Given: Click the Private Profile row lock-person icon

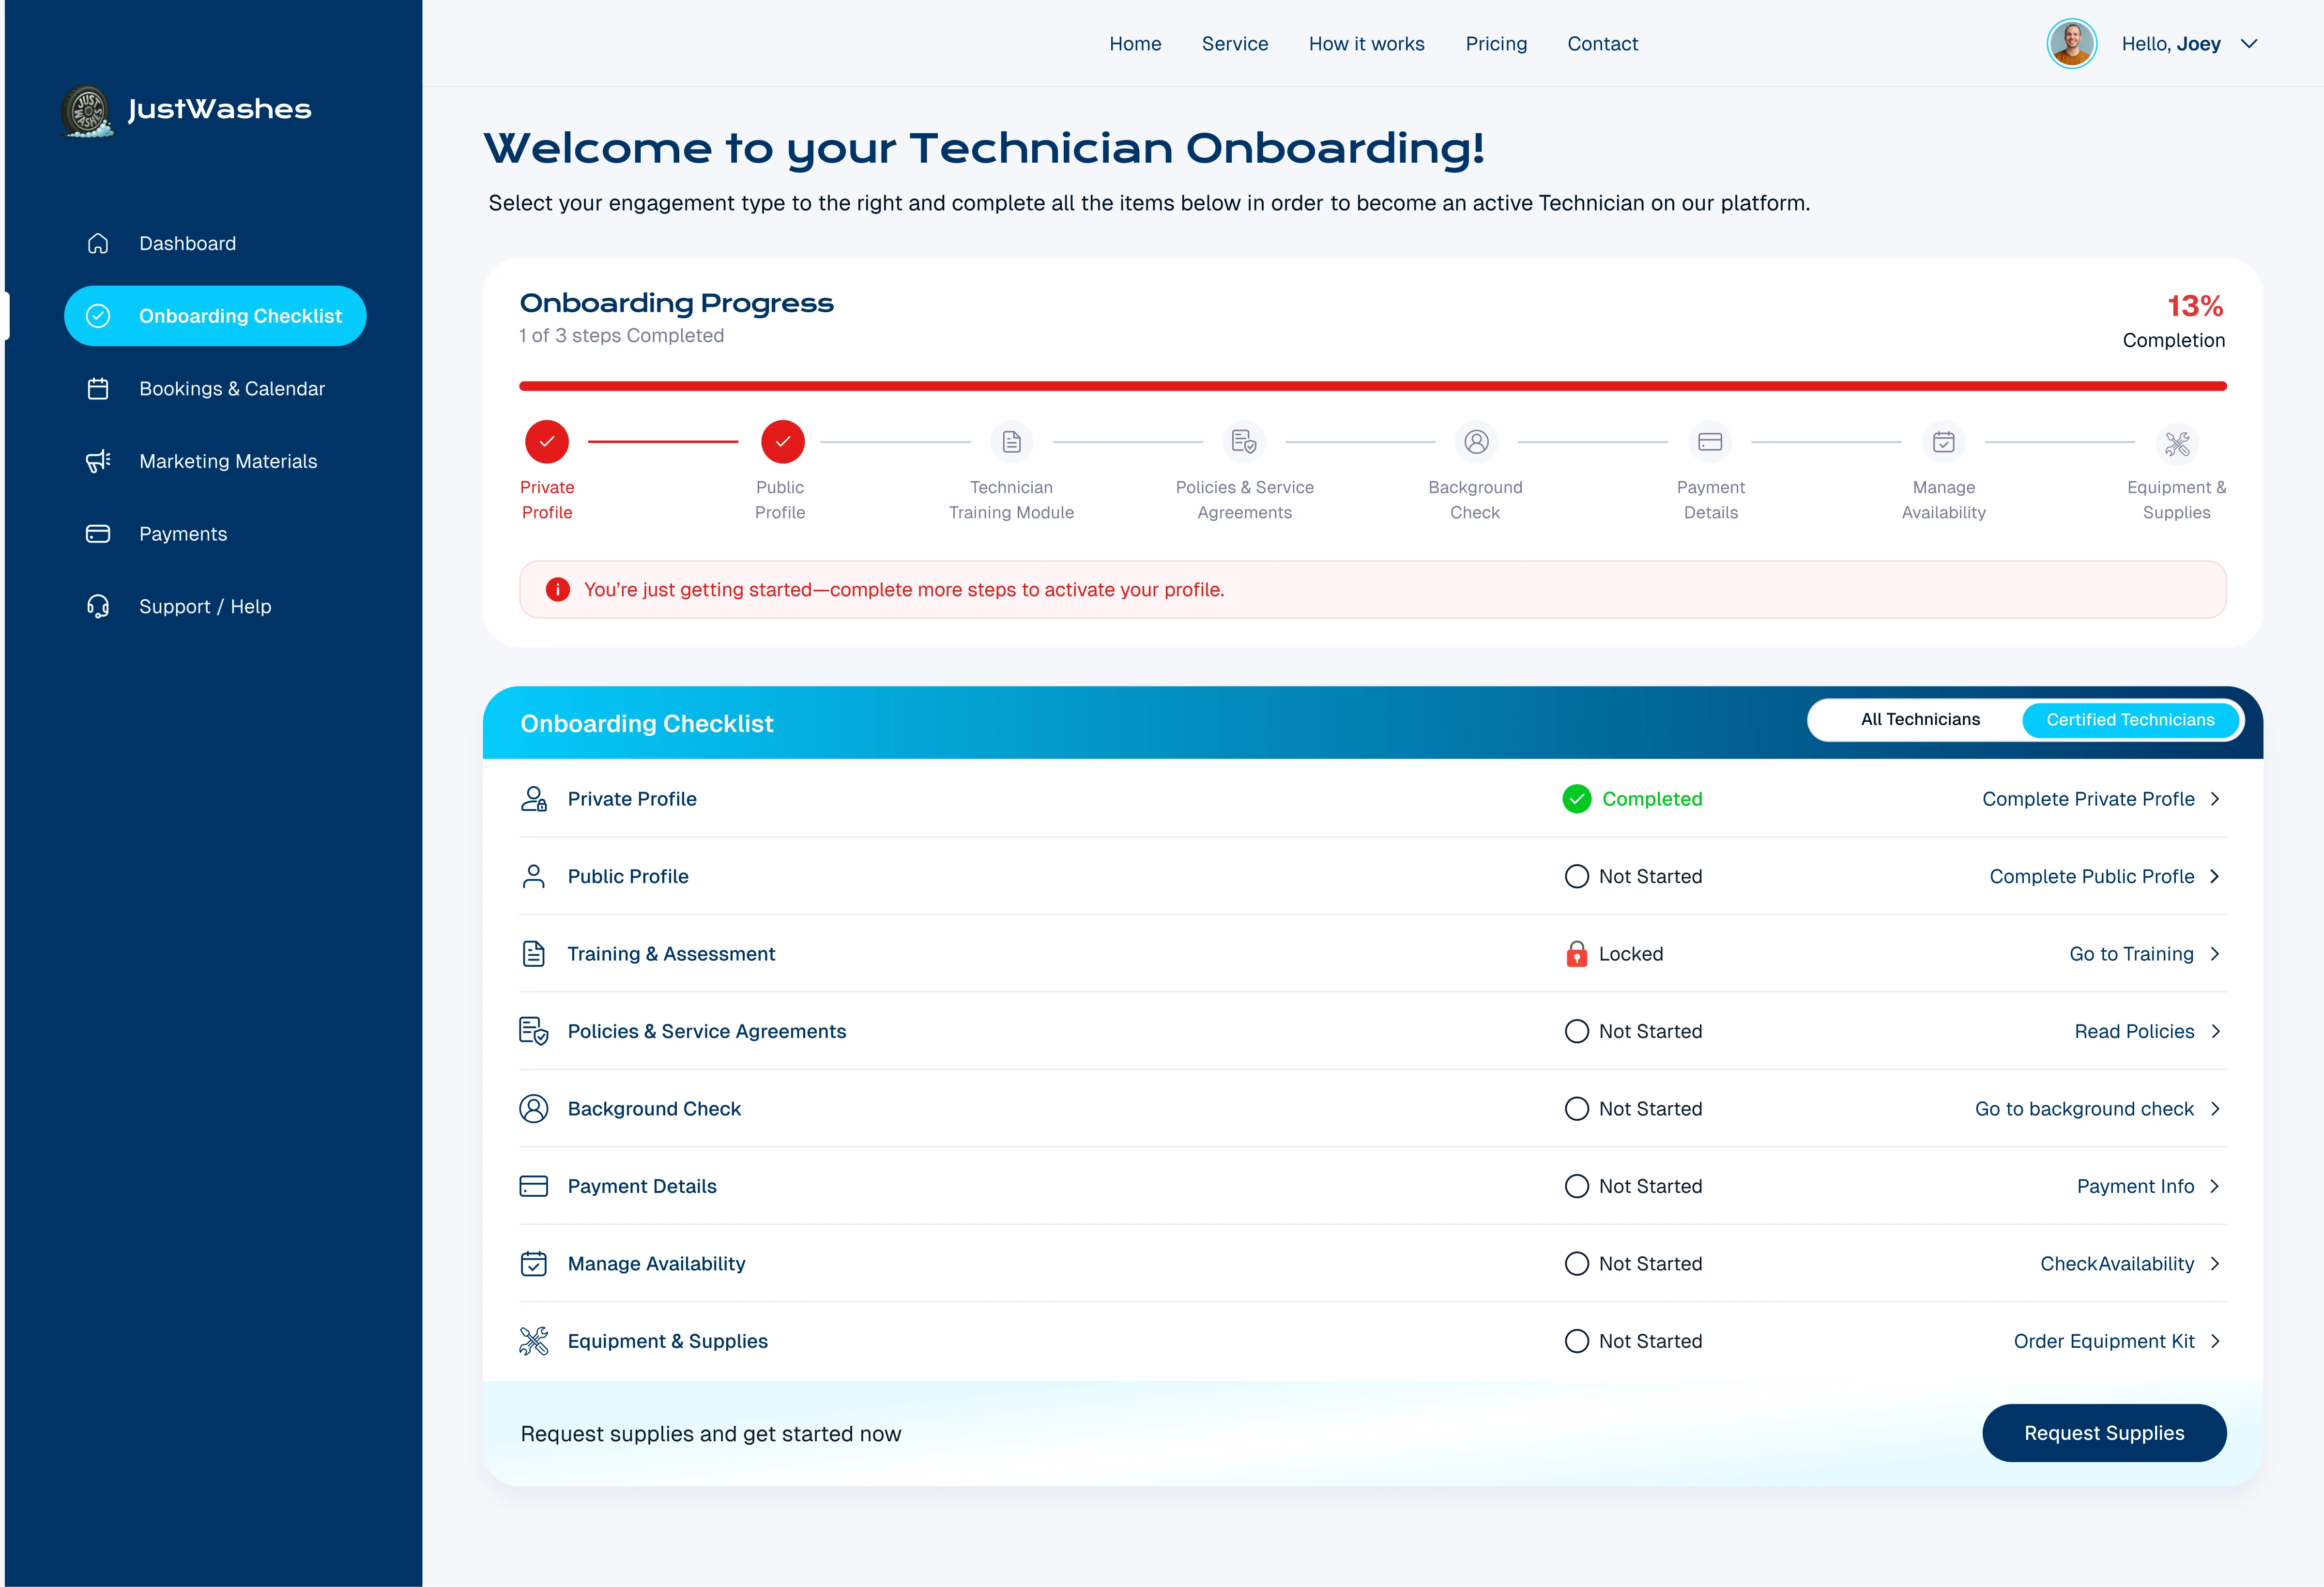Looking at the screenshot, I should (x=534, y=799).
